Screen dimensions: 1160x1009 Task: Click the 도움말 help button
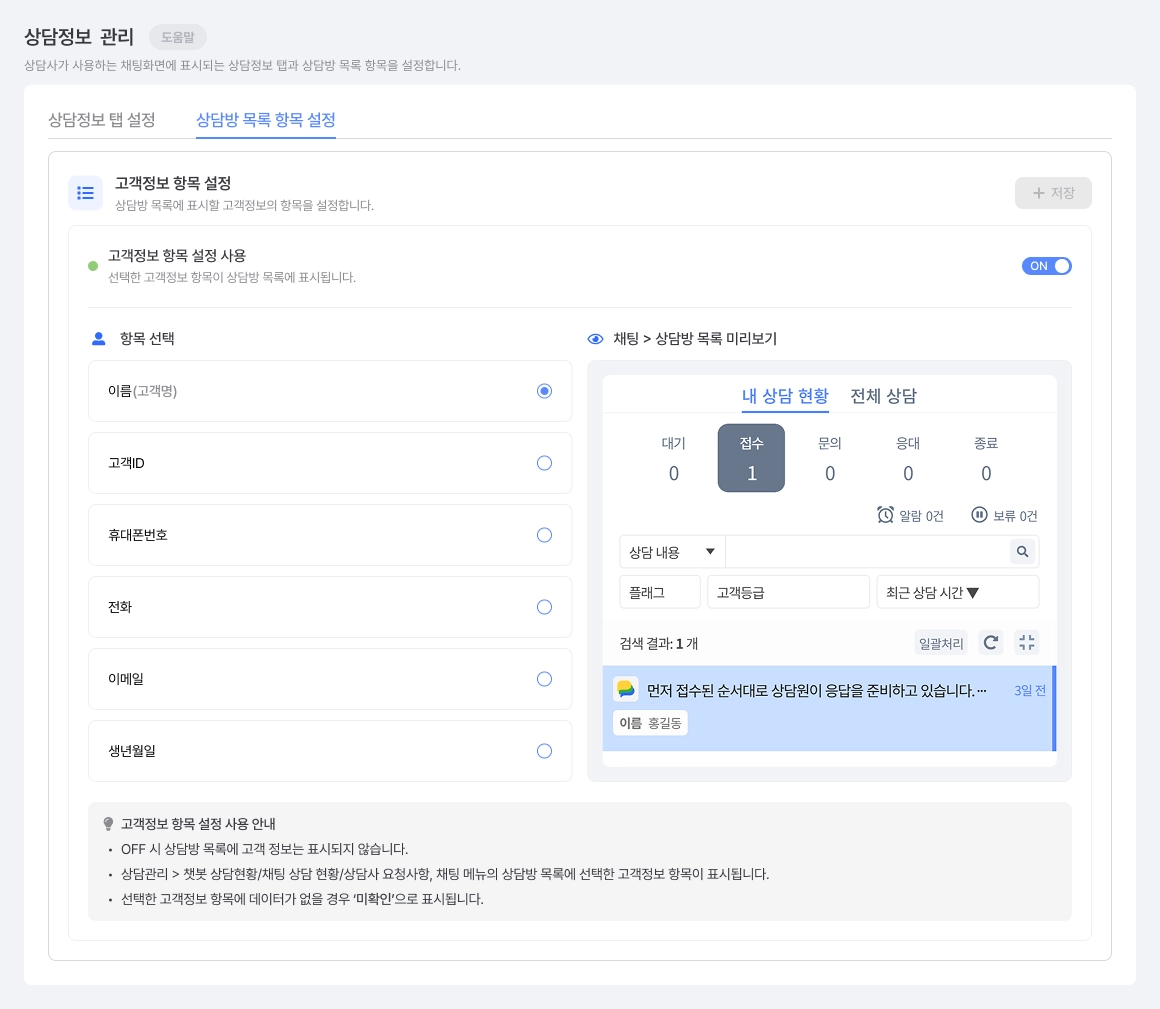(x=178, y=37)
